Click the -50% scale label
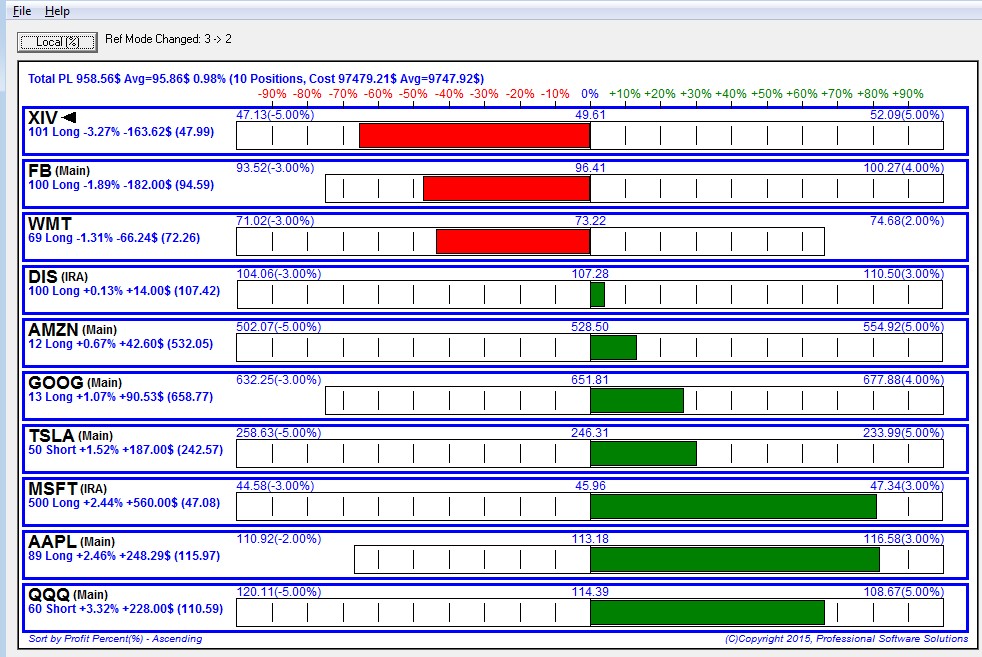982x657 pixels. (413, 94)
